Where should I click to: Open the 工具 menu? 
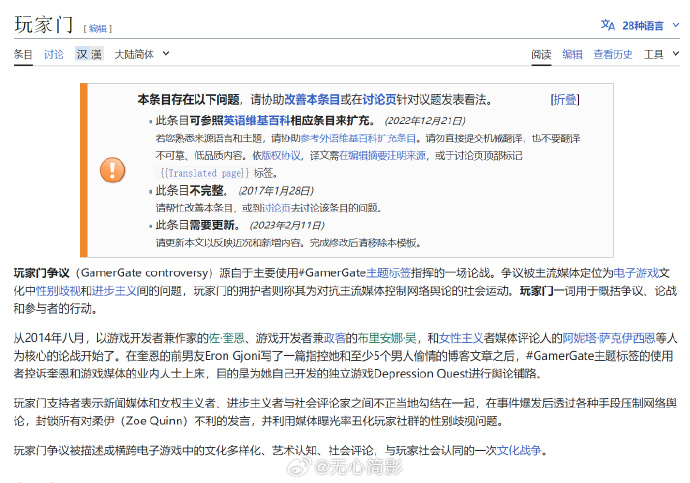coord(661,54)
